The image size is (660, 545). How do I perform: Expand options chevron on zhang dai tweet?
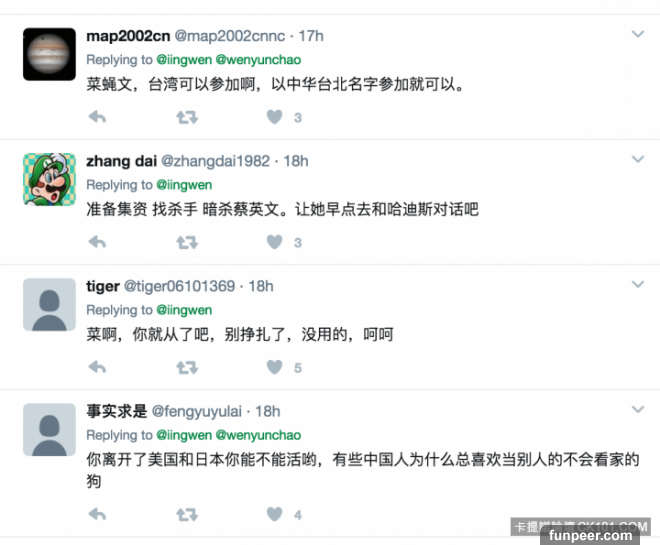(x=638, y=159)
